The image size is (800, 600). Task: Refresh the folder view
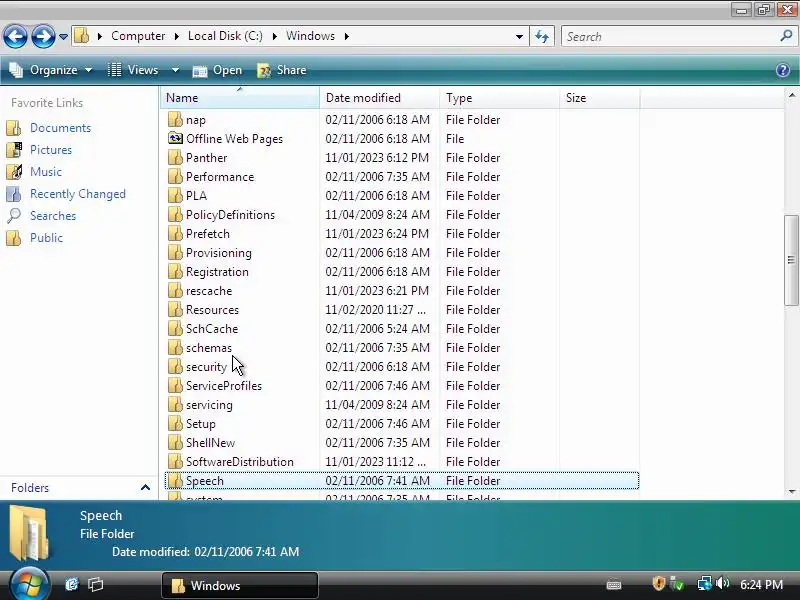click(542, 37)
